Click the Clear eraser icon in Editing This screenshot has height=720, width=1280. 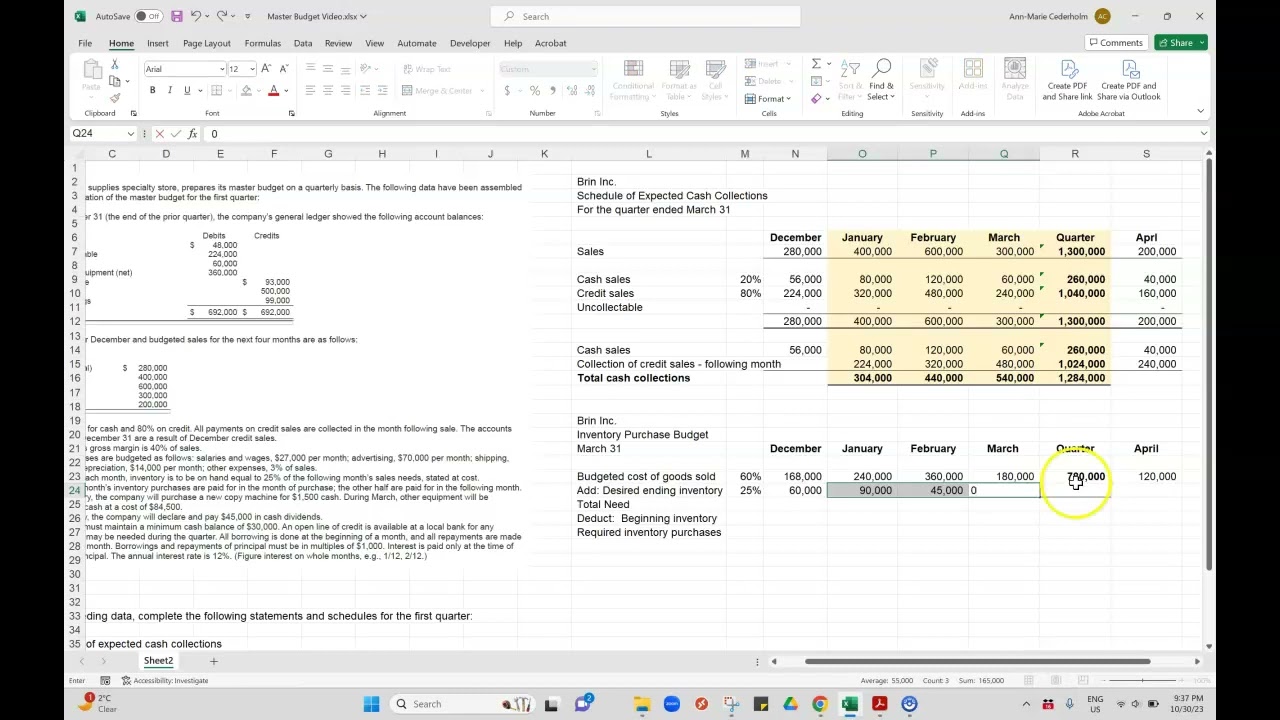tap(816, 98)
